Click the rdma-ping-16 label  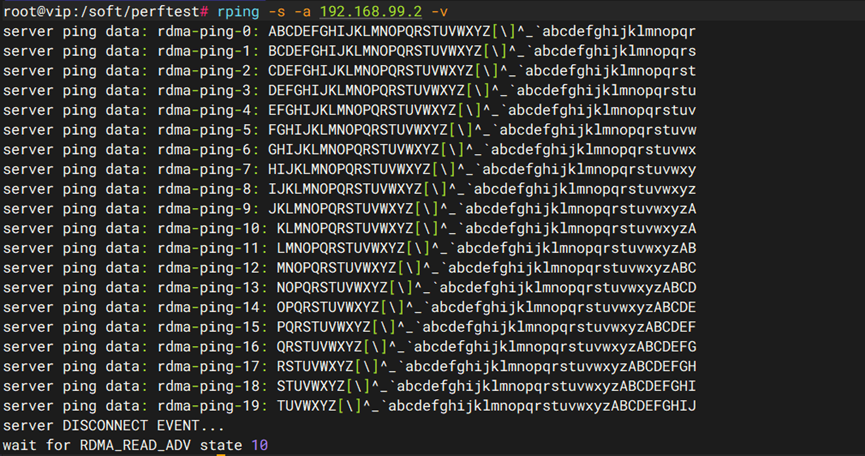[212, 346]
